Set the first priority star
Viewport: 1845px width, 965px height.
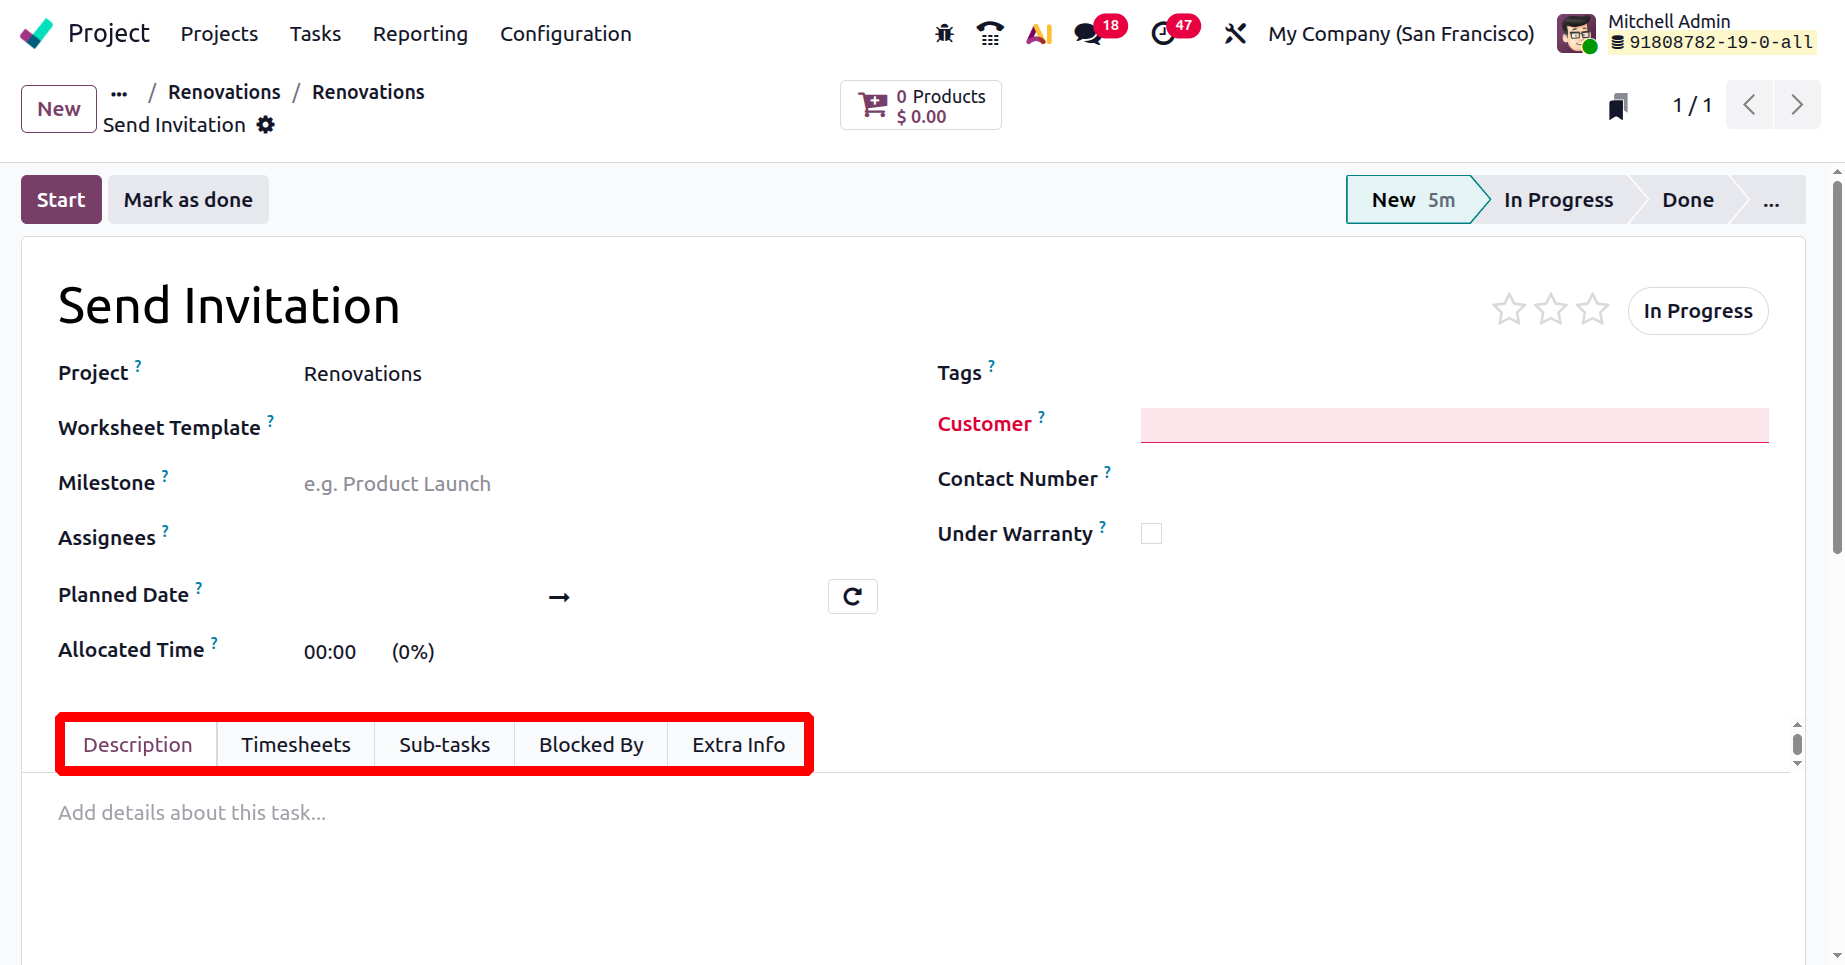(1508, 310)
